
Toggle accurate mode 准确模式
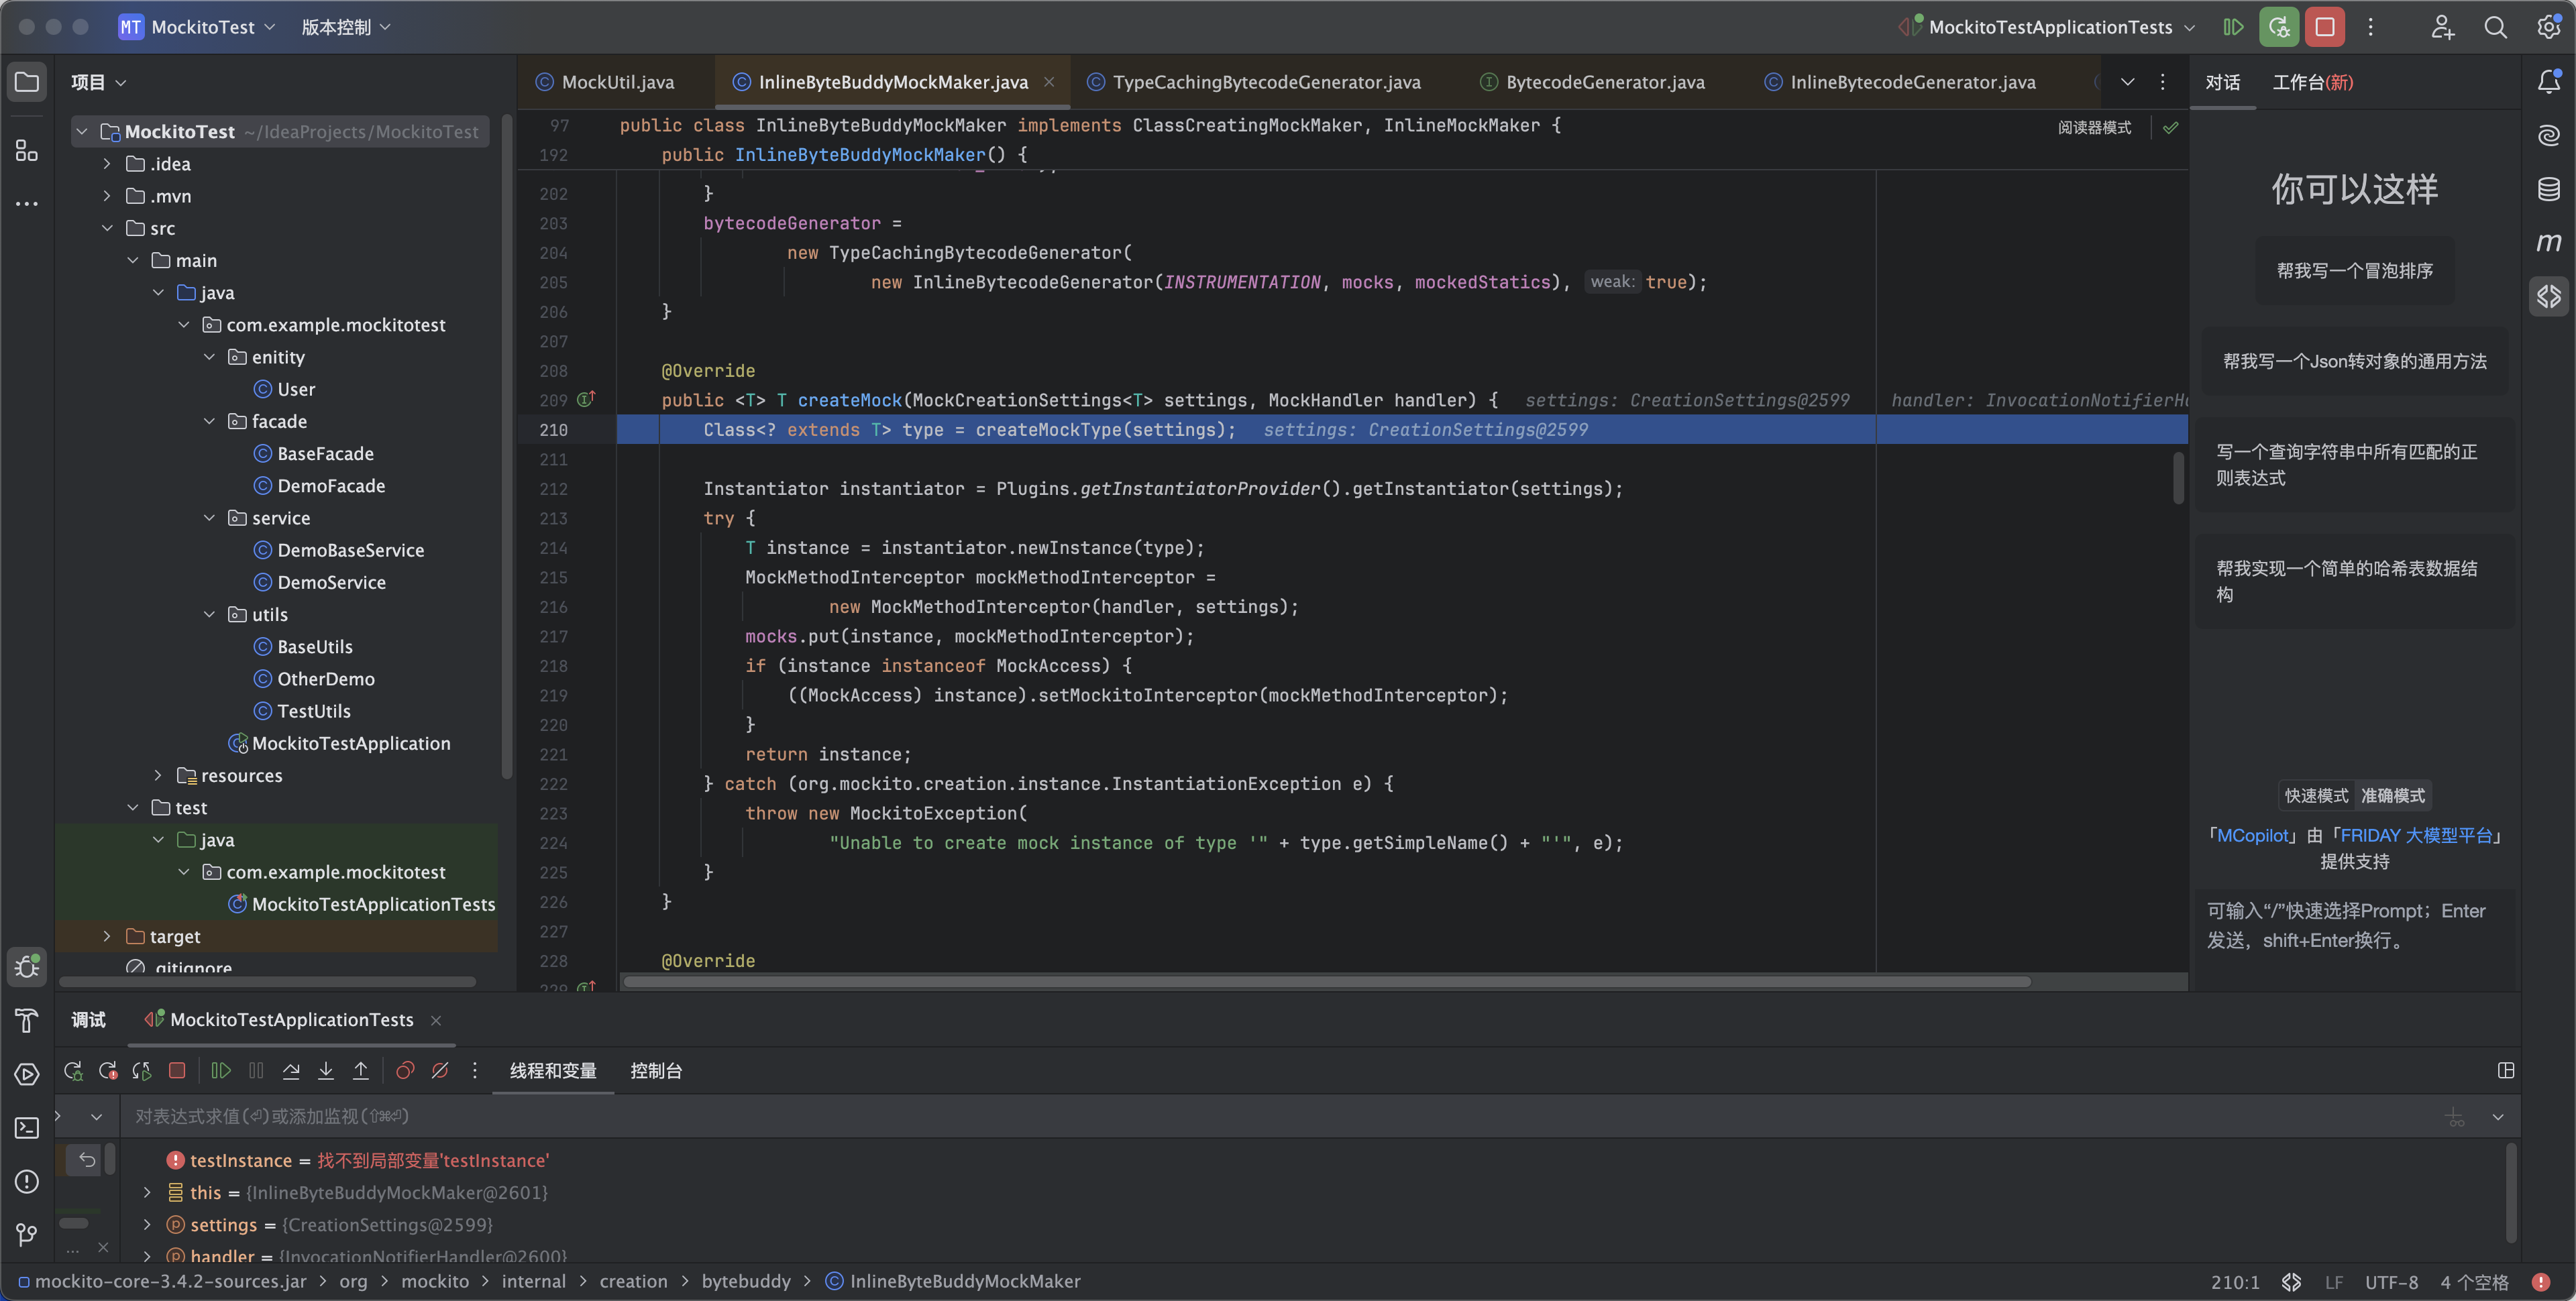coord(2393,796)
